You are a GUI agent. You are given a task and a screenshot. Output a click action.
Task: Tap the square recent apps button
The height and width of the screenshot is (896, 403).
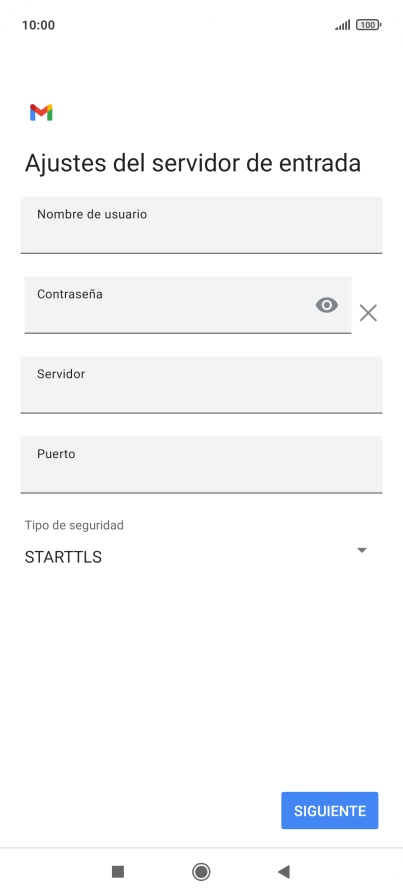118,871
